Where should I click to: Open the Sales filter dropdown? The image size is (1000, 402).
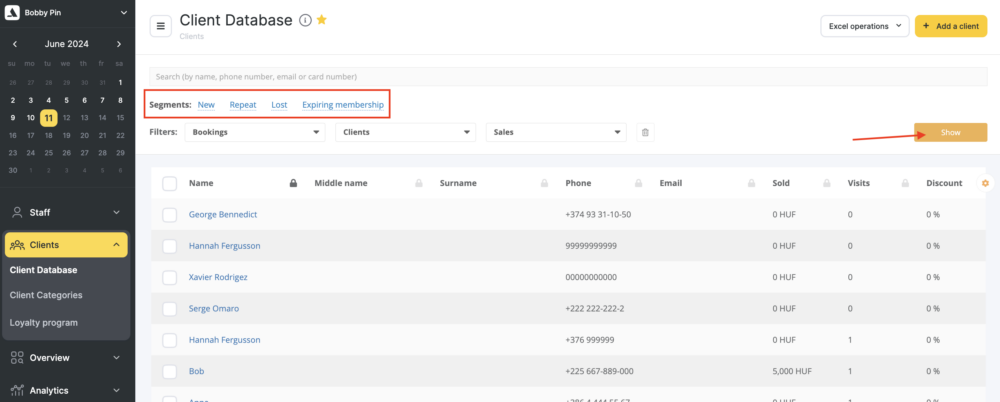click(x=556, y=132)
